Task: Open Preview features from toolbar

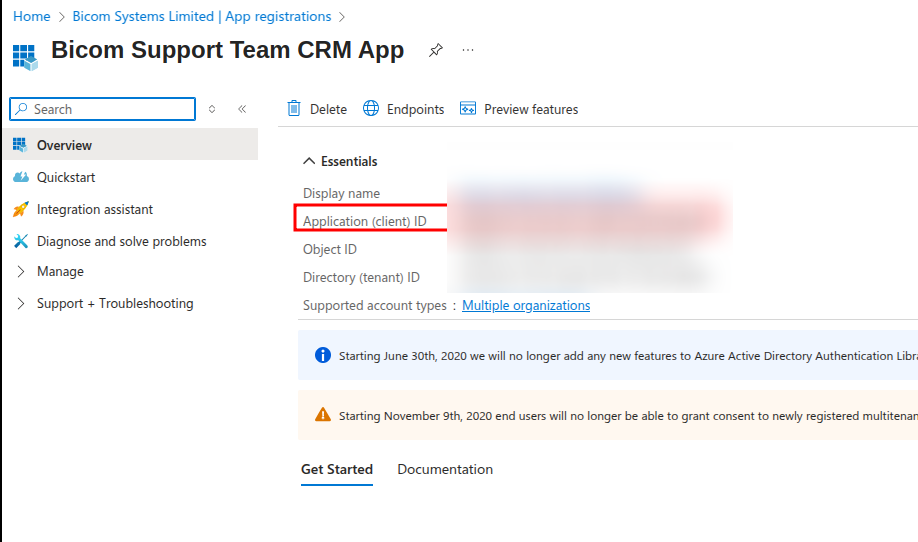Action: [531, 109]
